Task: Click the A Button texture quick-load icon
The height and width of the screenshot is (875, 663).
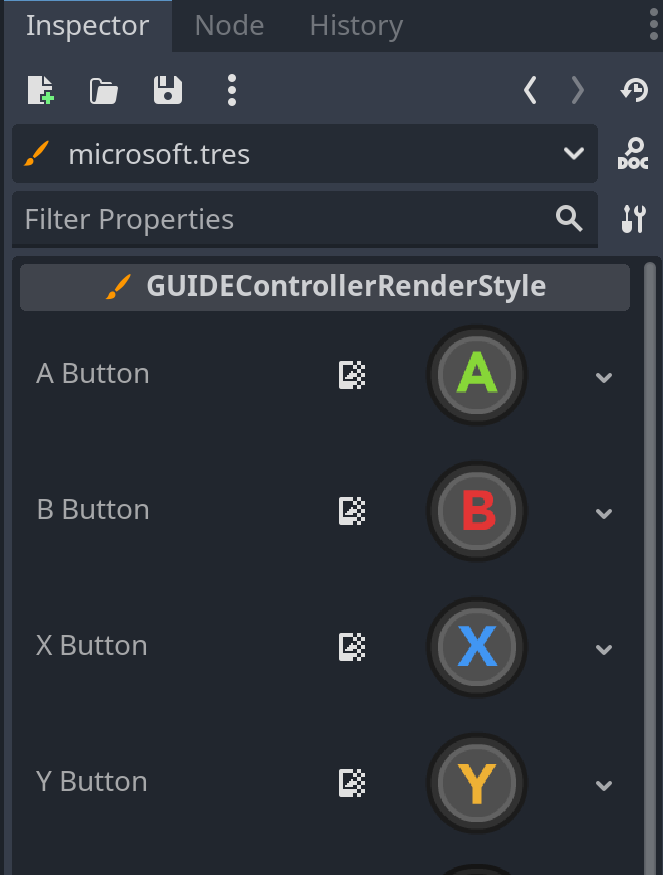Action: click(352, 377)
